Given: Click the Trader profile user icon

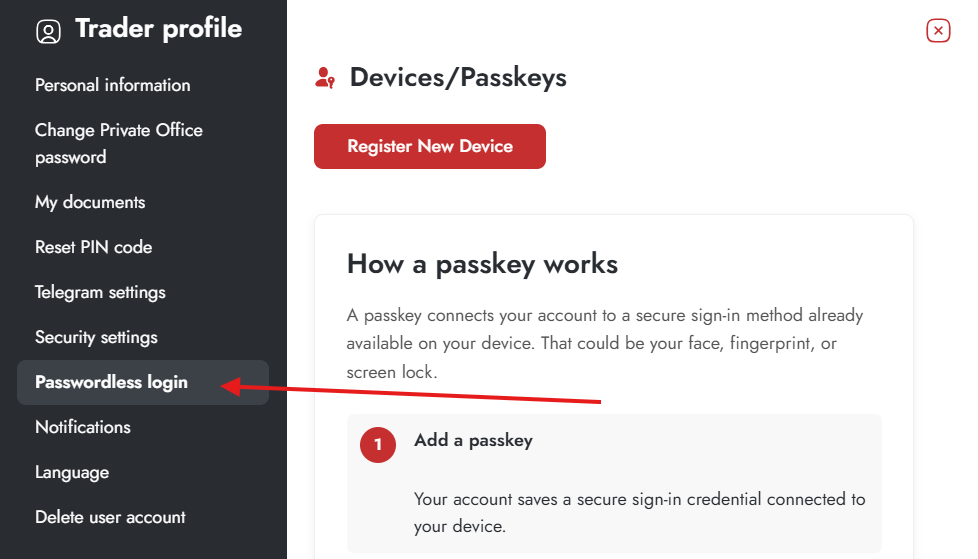Looking at the screenshot, I should coord(48,32).
